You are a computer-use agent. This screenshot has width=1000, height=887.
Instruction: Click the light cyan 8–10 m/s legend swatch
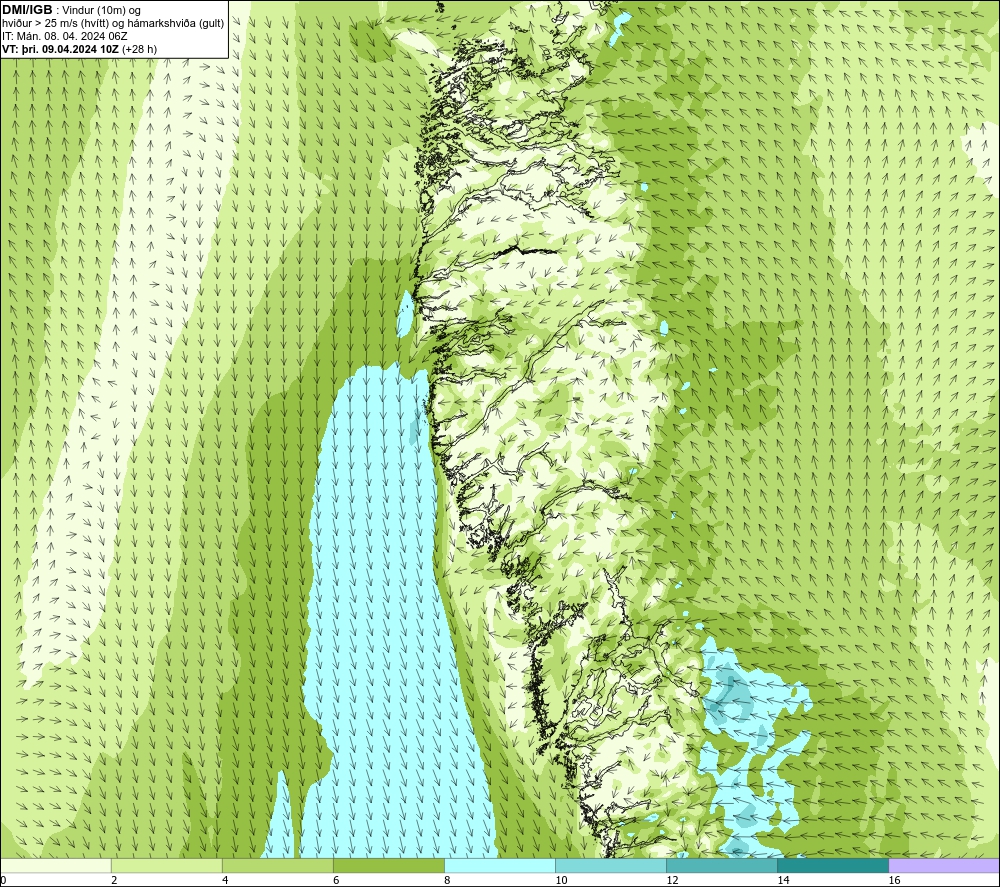[500, 865]
